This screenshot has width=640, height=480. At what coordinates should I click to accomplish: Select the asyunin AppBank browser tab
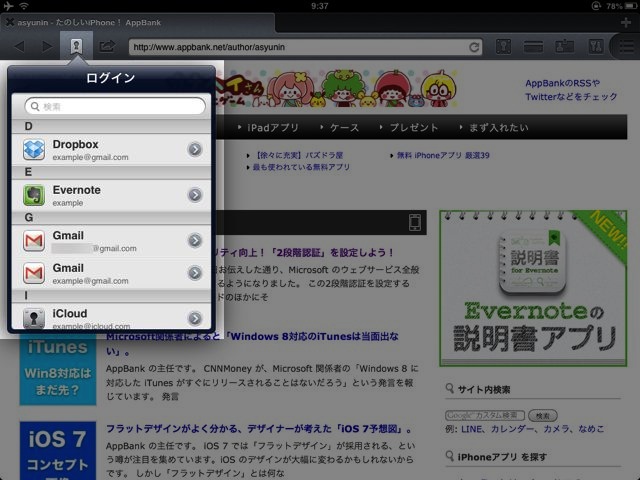[x=138, y=22]
